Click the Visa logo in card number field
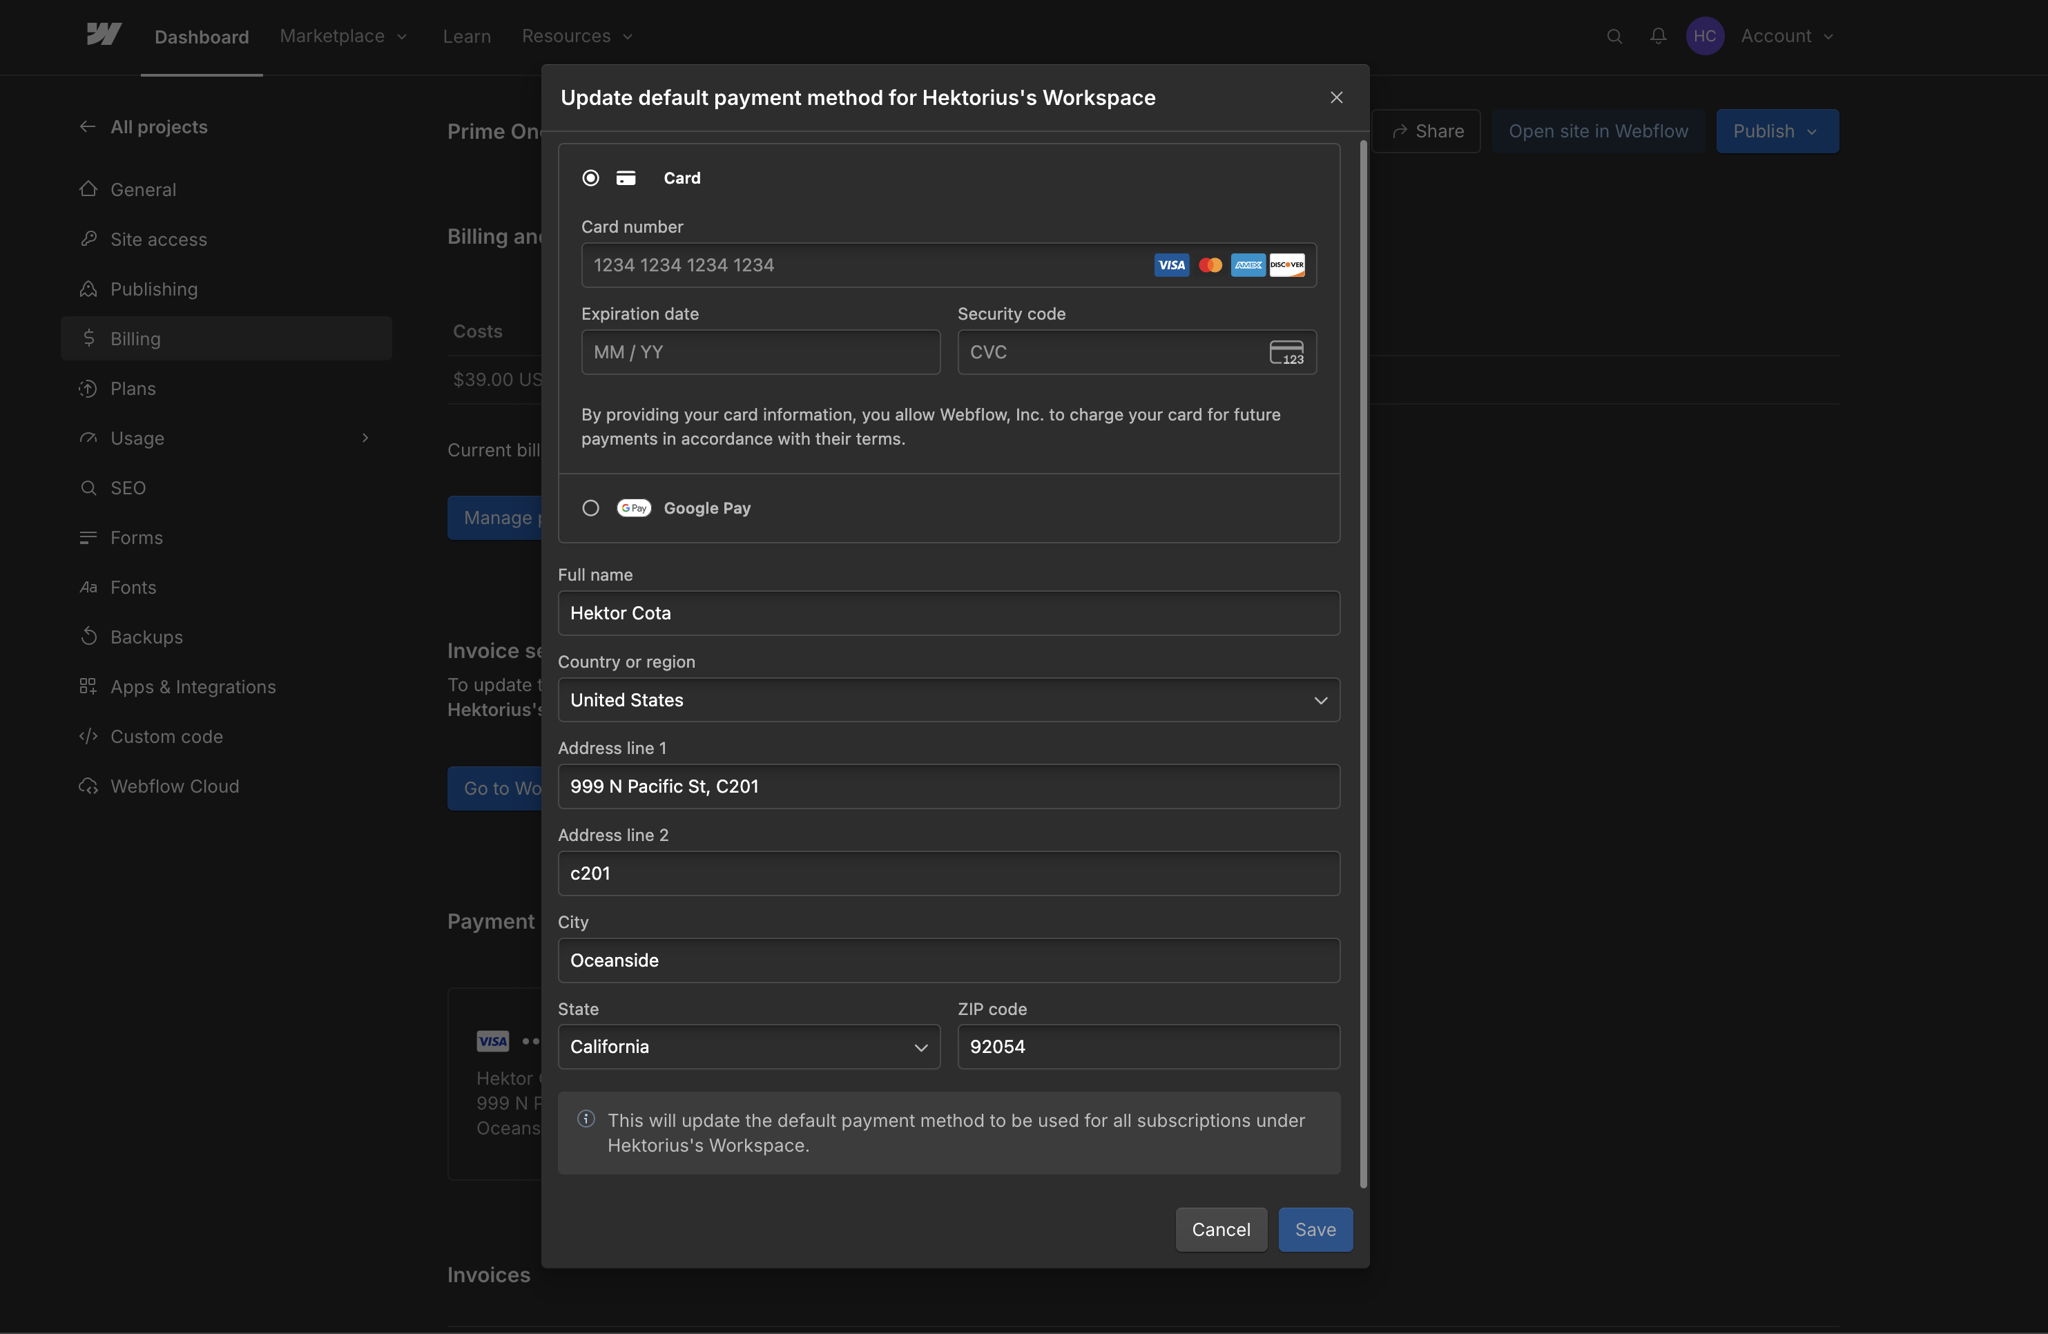Screen dimensions: 2048x1334 tap(1171, 265)
